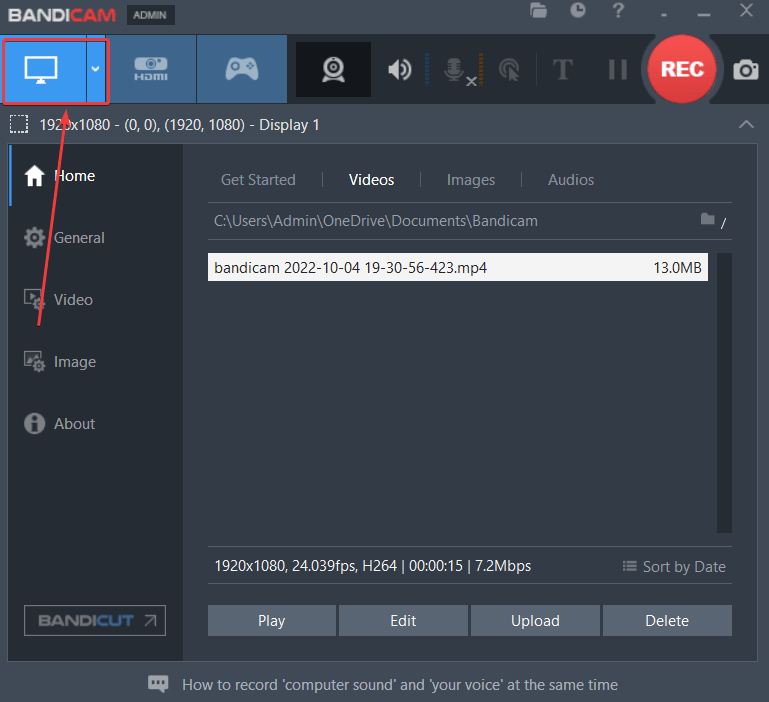Collapse the panel with the up chevron
This screenshot has height=702, width=769.
pos(746,125)
